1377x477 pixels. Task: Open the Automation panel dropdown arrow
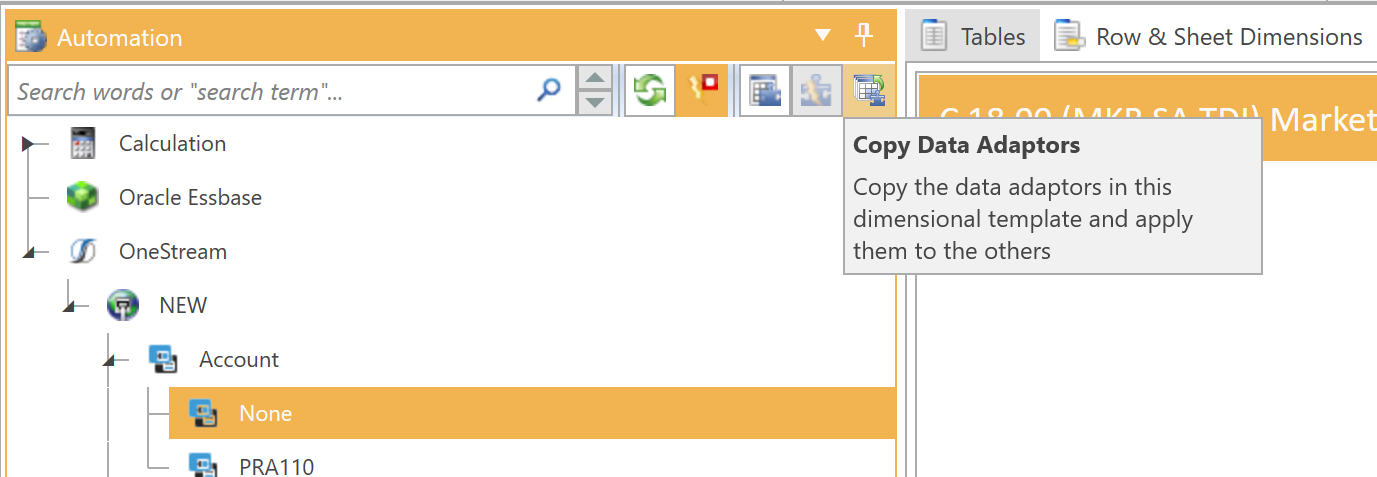(823, 36)
